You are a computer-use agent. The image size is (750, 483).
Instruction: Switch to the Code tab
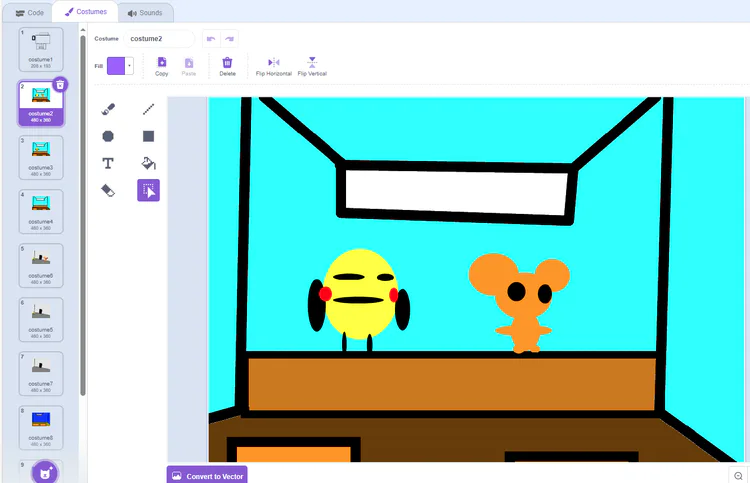point(30,13)
